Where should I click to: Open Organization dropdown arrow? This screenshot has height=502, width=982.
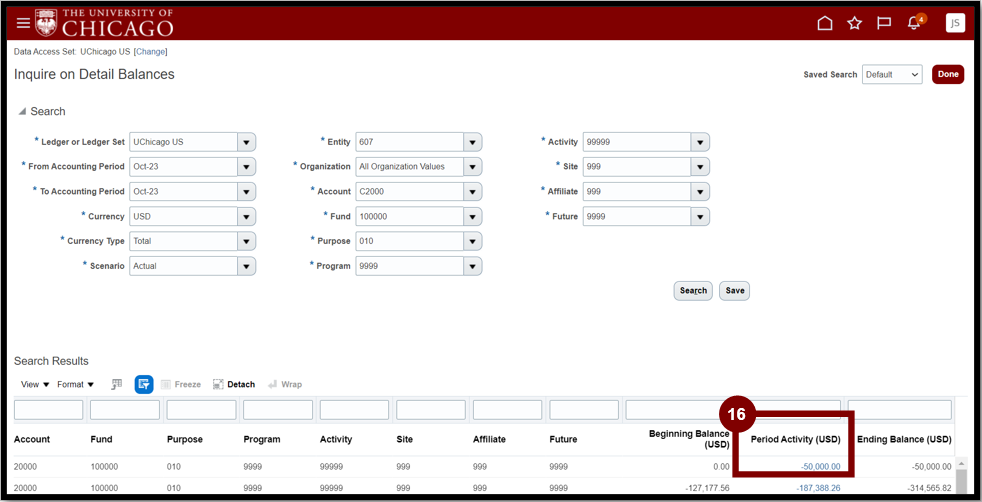pos(472,167)
